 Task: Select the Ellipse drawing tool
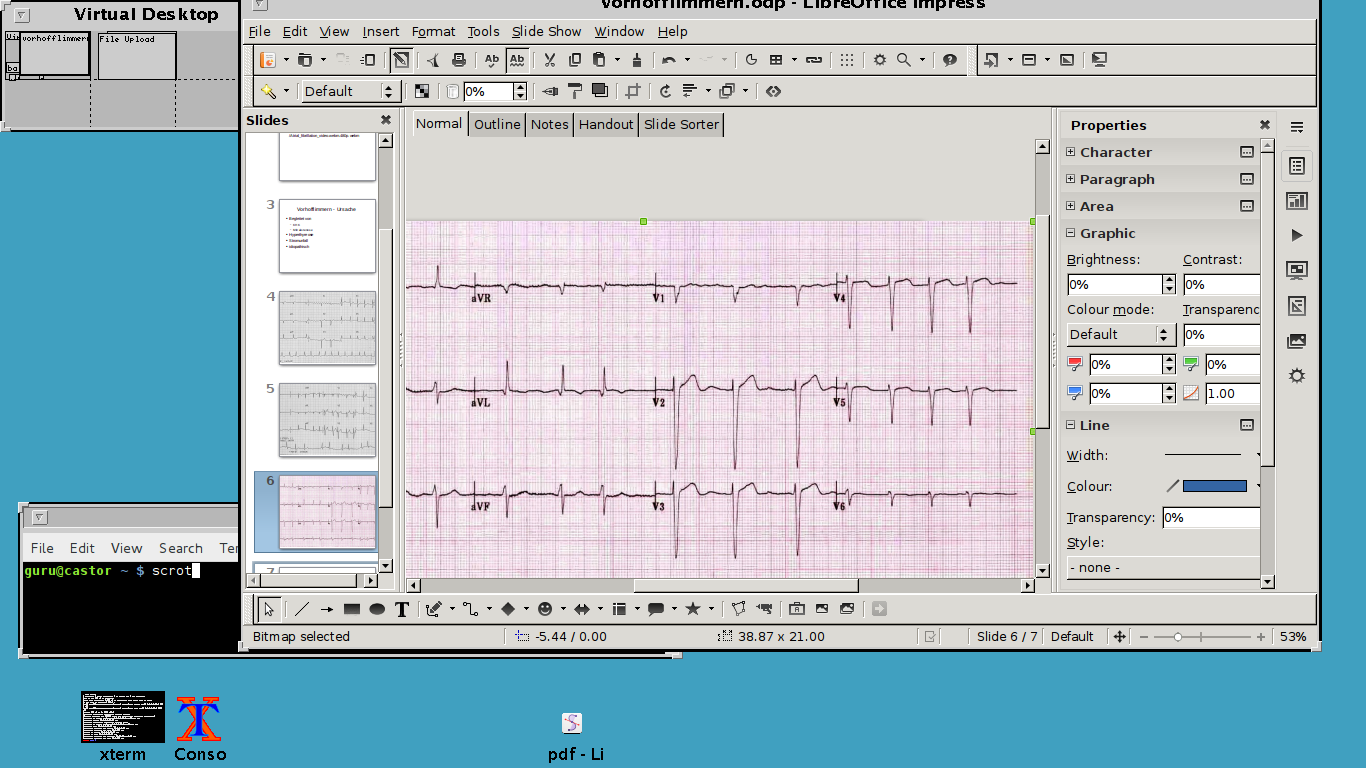(x=377, y=609)
